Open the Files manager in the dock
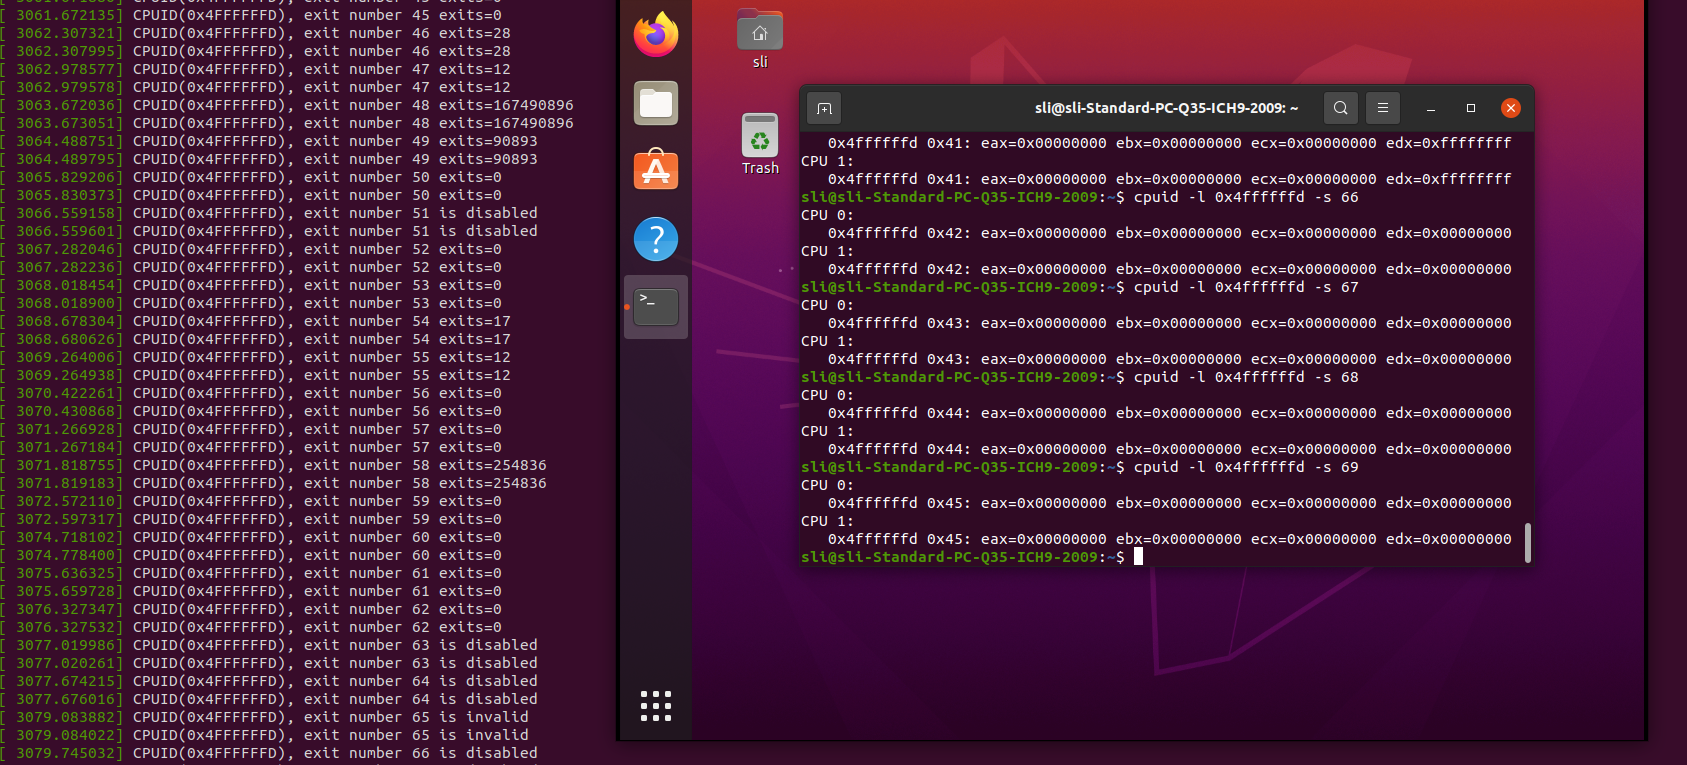1687x765 pixels. pos(656,103)
